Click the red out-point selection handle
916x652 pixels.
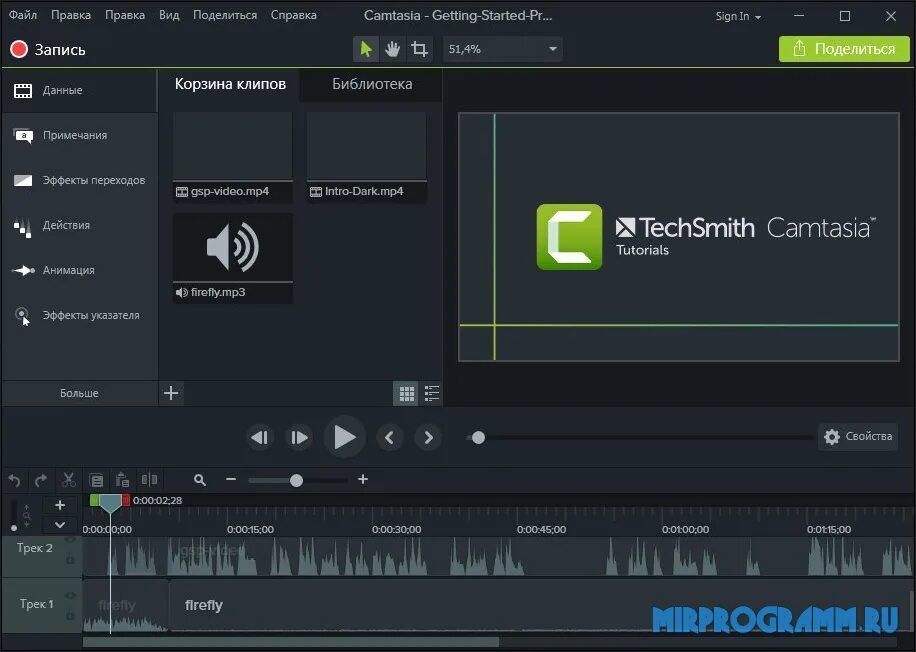point(126,500)
